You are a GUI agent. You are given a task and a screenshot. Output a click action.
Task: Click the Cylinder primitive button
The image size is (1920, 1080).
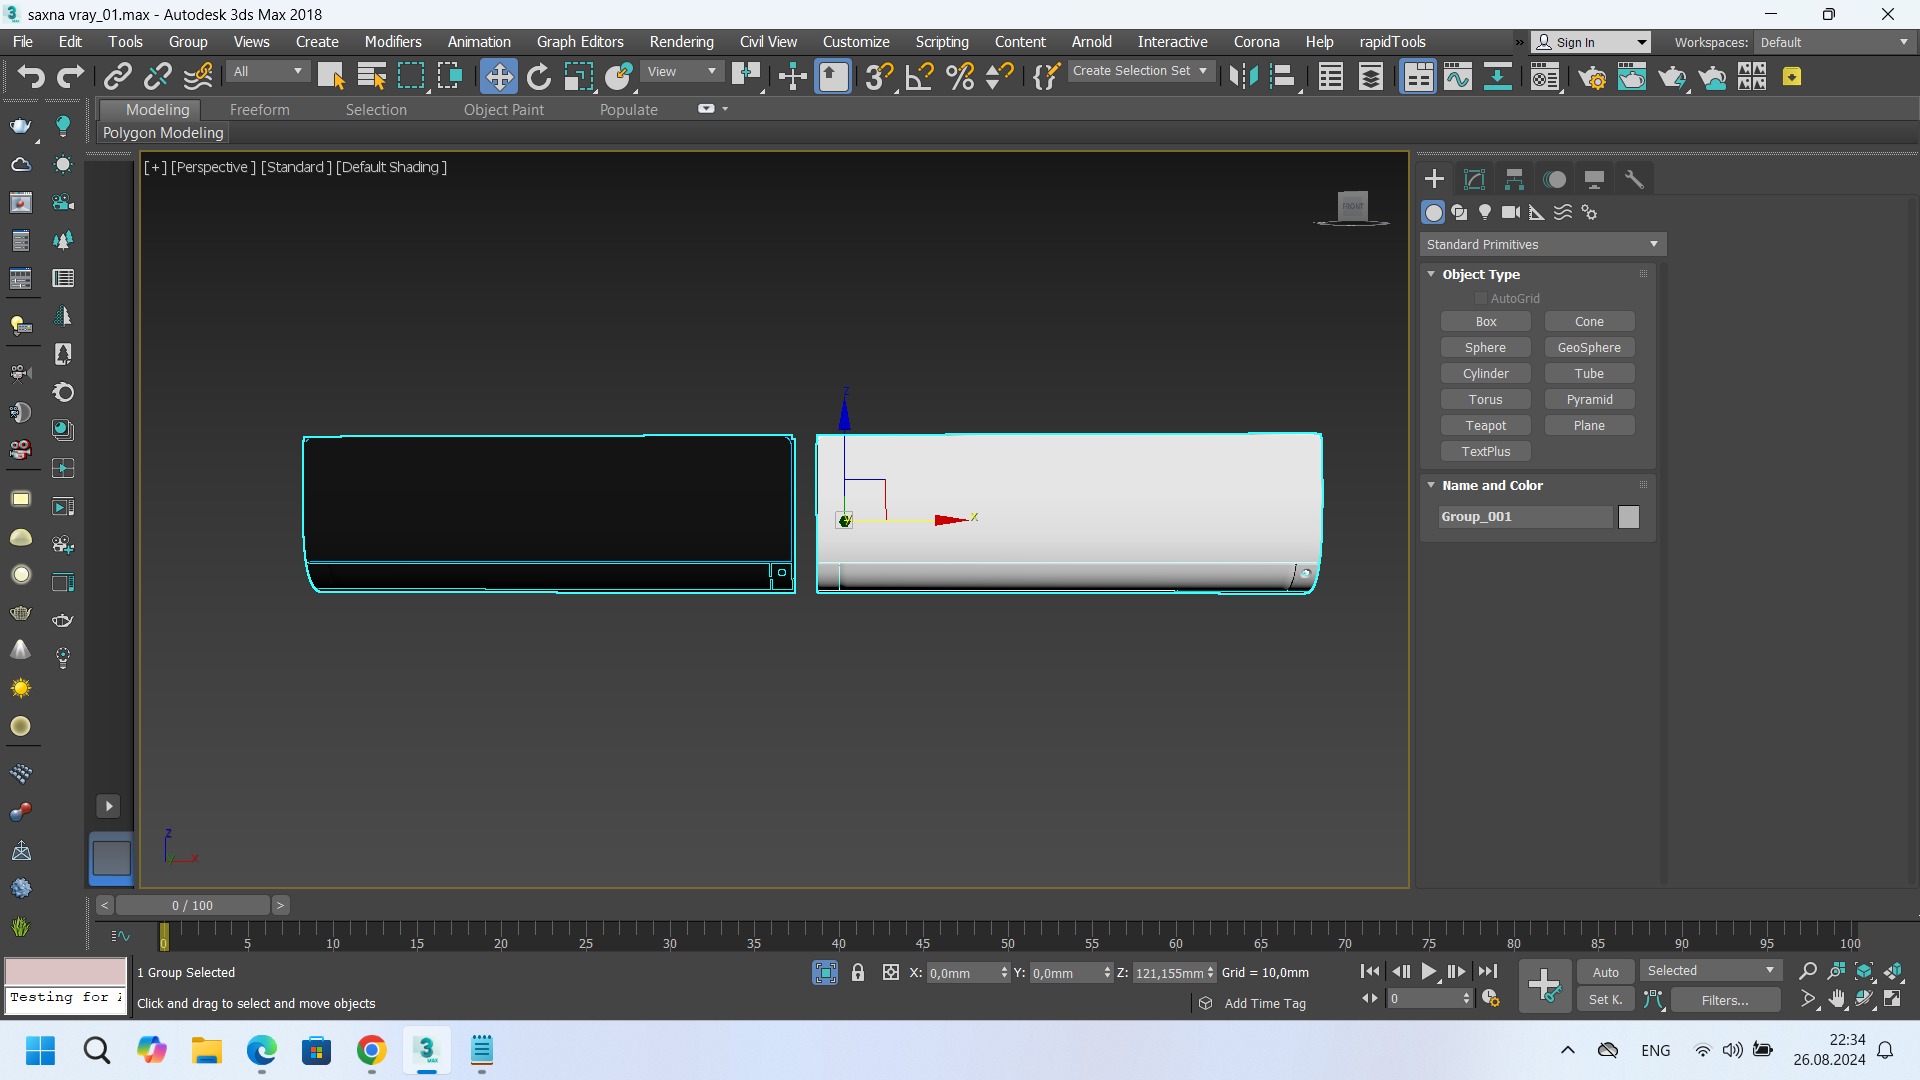click(1485, 373)
